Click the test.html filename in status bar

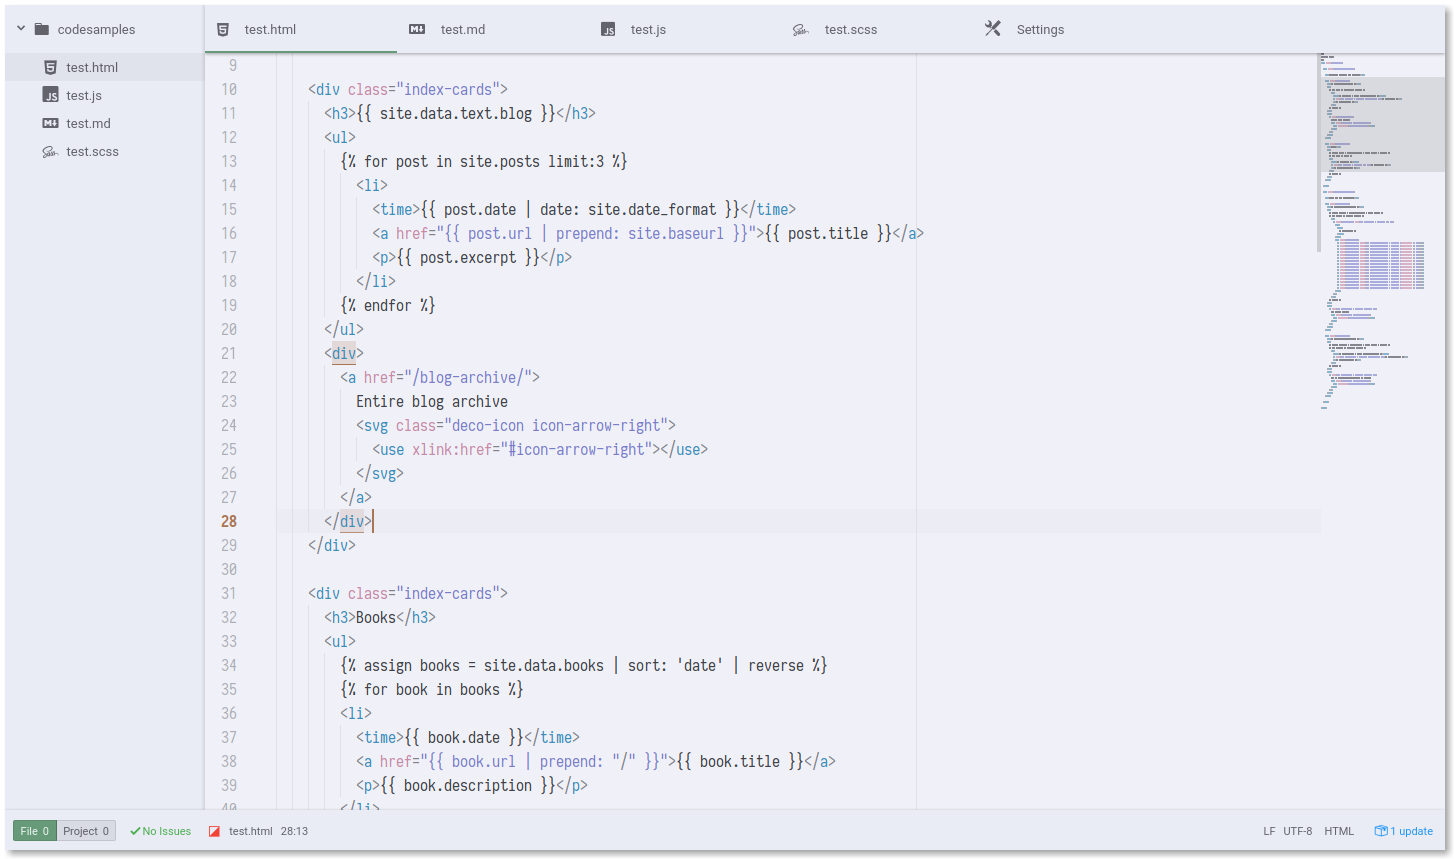point(251,831)
